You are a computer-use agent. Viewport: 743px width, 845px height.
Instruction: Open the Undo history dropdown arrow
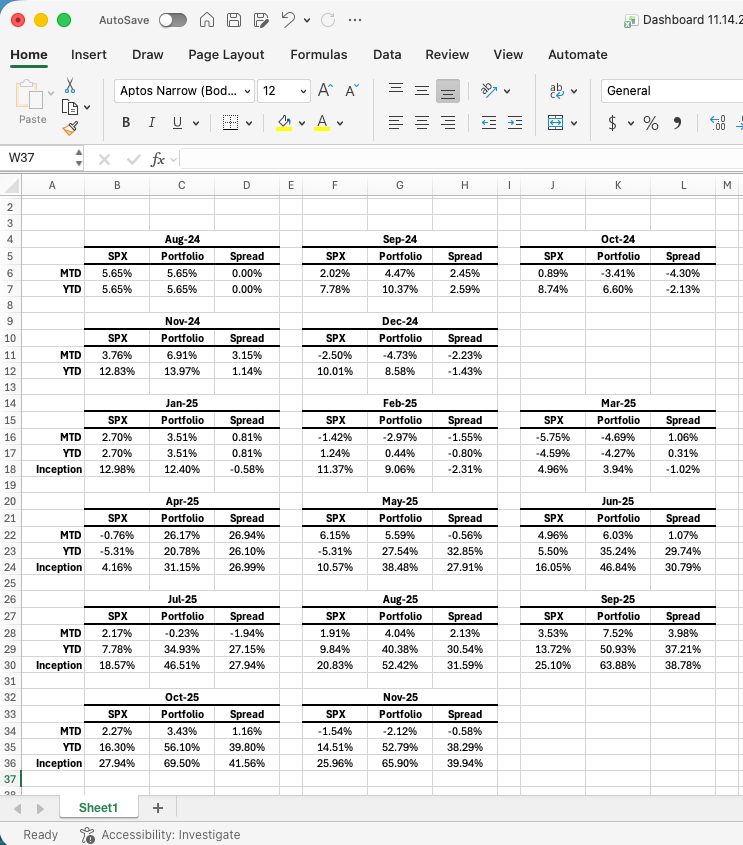[307, 20]
